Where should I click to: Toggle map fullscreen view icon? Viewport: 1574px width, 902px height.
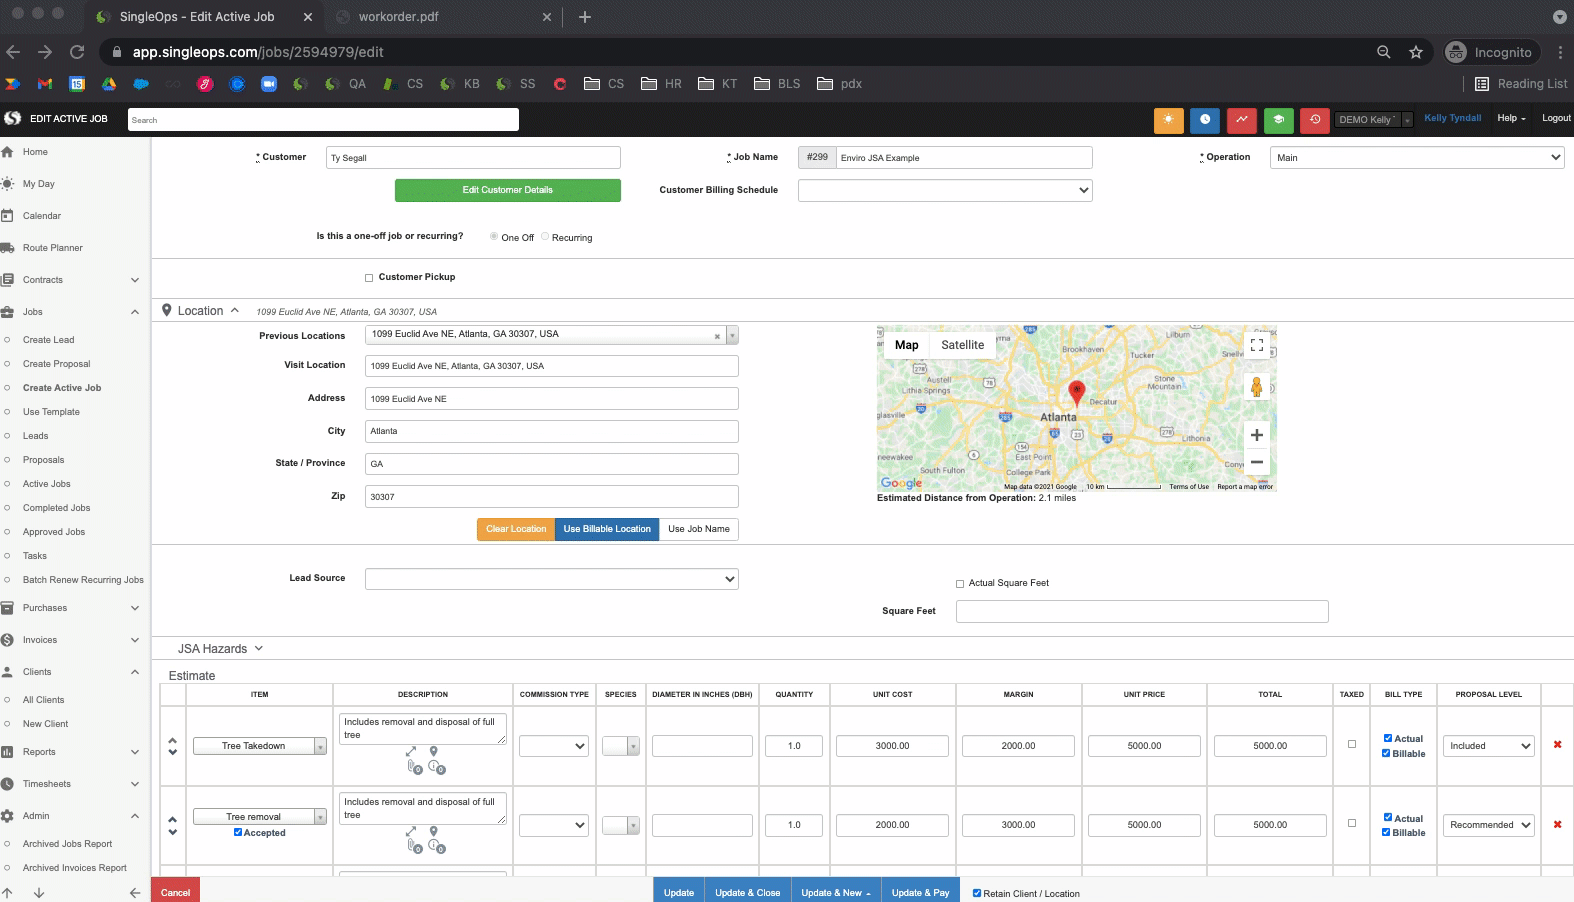1257,345
